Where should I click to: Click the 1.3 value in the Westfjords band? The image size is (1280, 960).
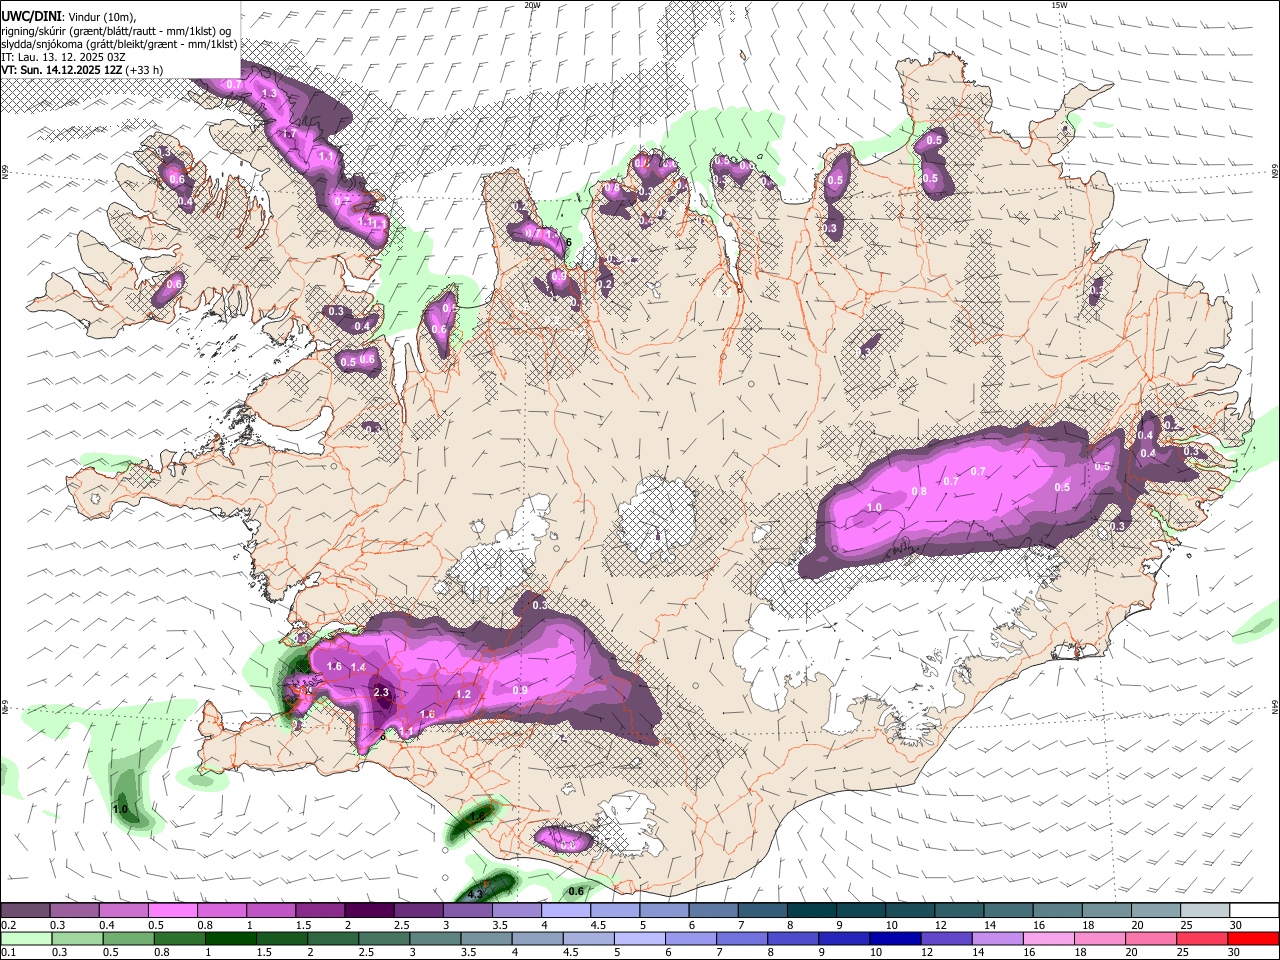click(x=268, y=93)
